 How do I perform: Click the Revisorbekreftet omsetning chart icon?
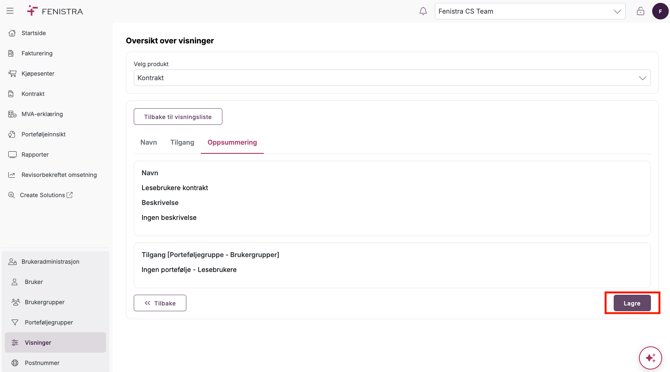coord(12,175)
